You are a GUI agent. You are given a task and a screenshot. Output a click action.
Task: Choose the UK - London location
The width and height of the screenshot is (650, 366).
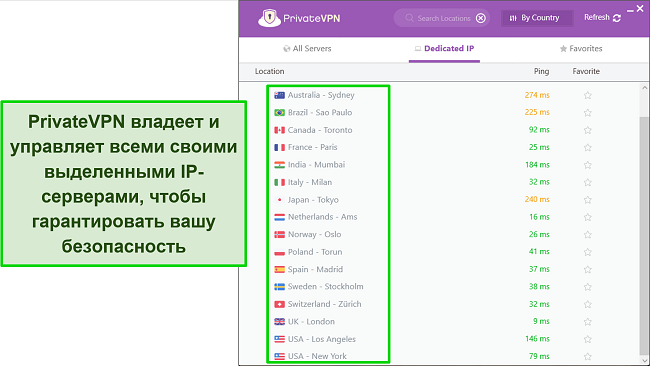pyautogui.click(x=311, y=321)
